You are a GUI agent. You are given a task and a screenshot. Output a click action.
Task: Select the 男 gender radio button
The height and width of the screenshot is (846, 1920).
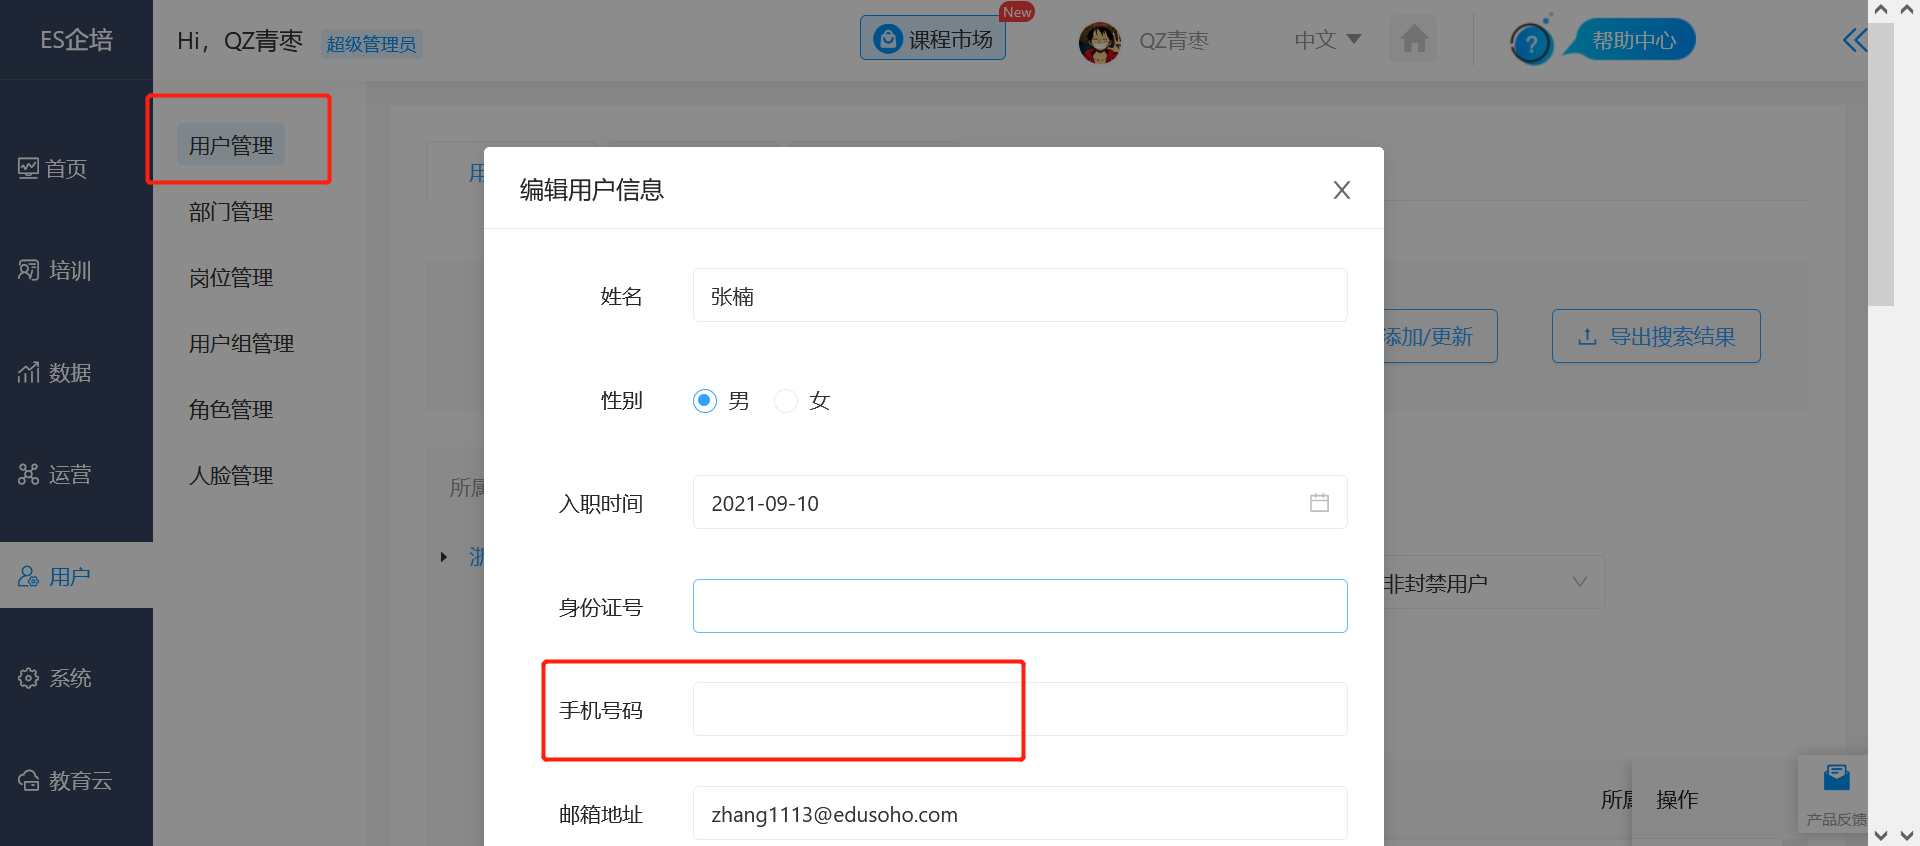coord(705,401)
